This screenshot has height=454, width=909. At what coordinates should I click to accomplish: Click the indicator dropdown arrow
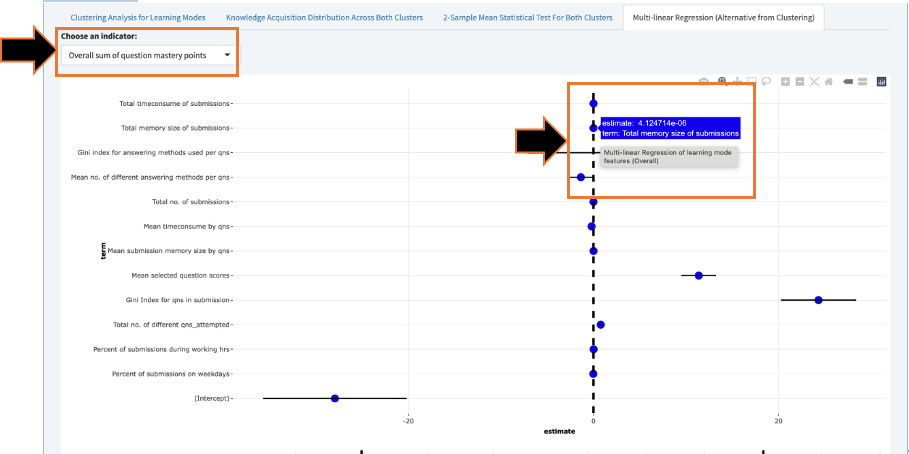point(227,55)
